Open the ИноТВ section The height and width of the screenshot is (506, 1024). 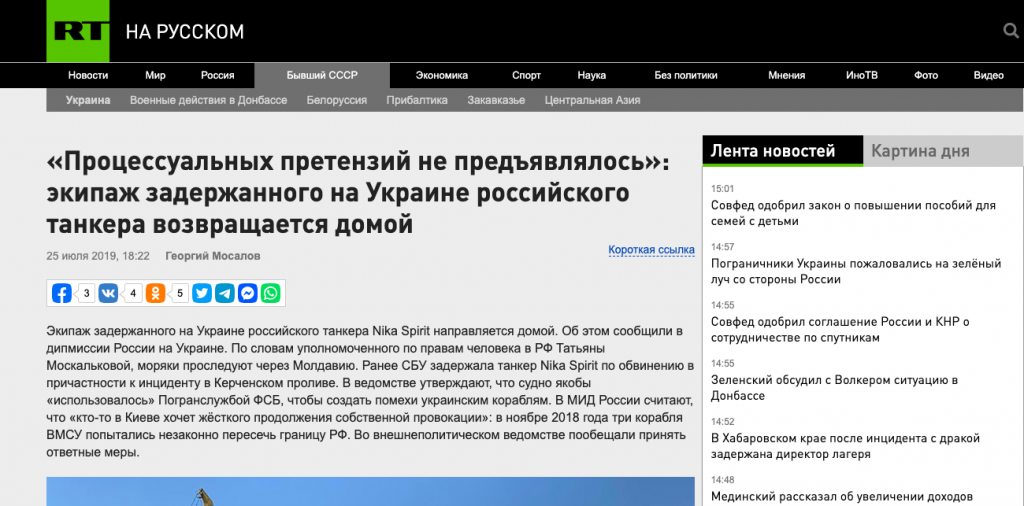coord(862,75)
